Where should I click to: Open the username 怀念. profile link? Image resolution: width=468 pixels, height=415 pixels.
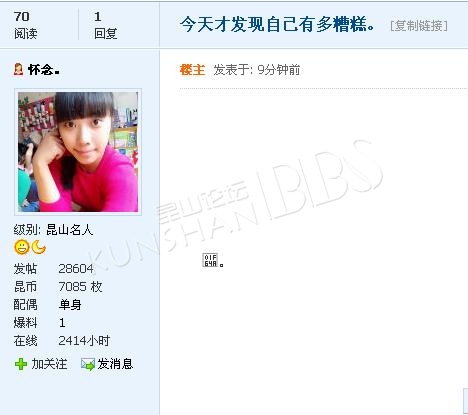click(x=44, y=70)
